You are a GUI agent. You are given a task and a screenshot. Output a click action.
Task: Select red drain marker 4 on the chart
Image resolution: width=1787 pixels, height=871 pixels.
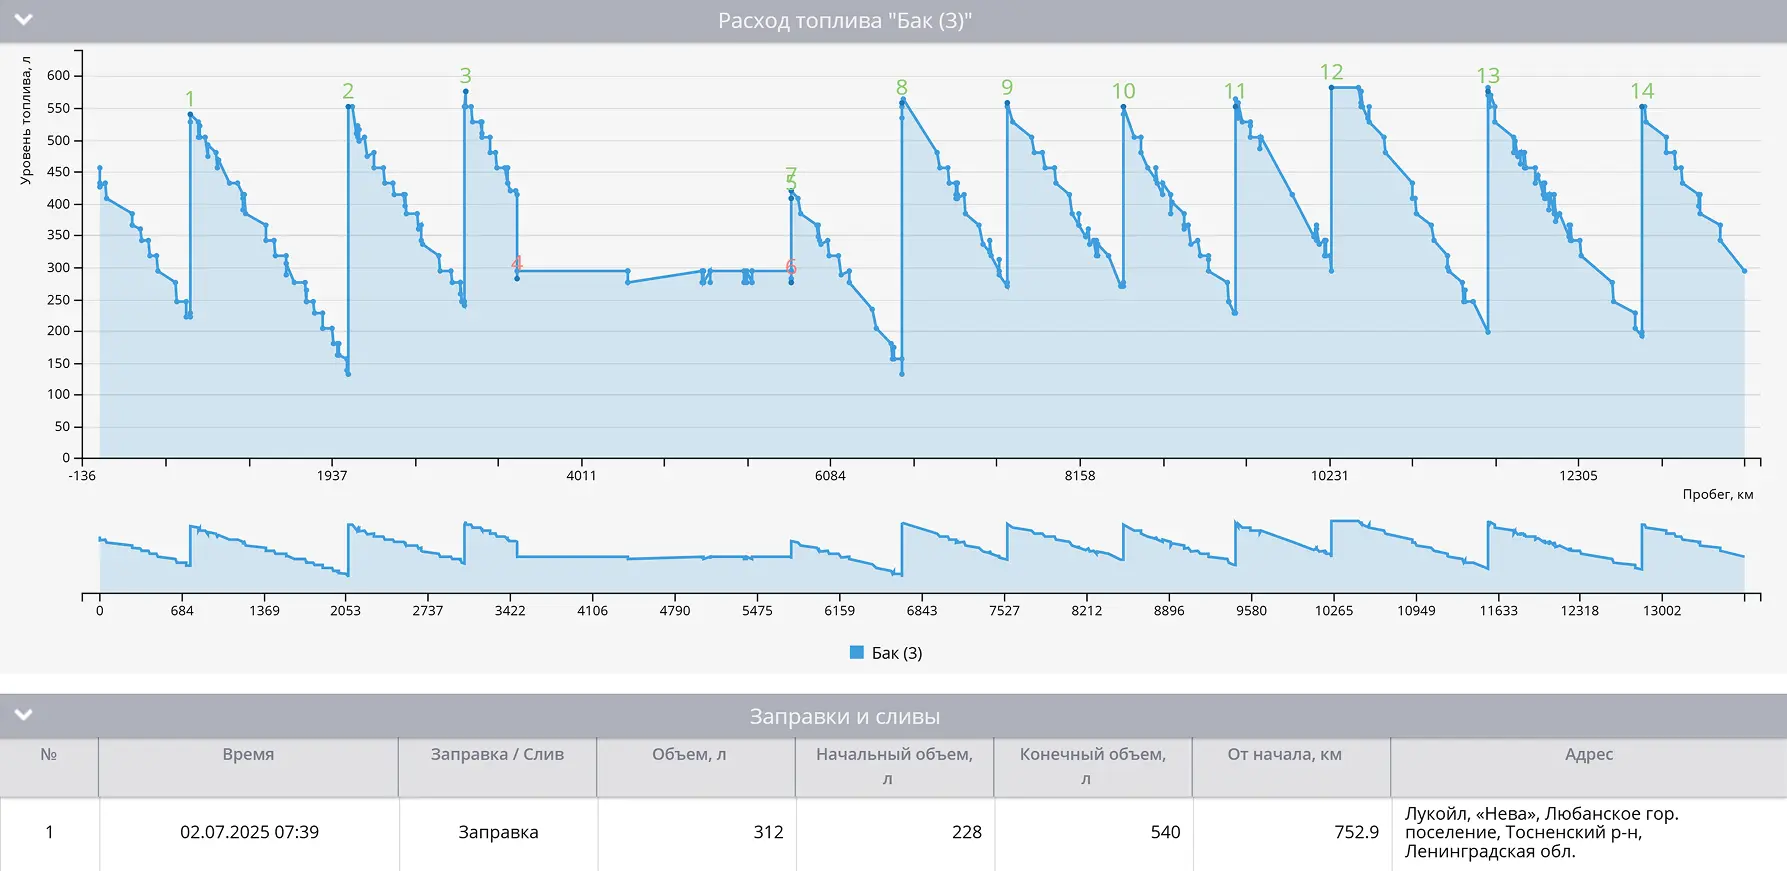[x=517, y=264]
